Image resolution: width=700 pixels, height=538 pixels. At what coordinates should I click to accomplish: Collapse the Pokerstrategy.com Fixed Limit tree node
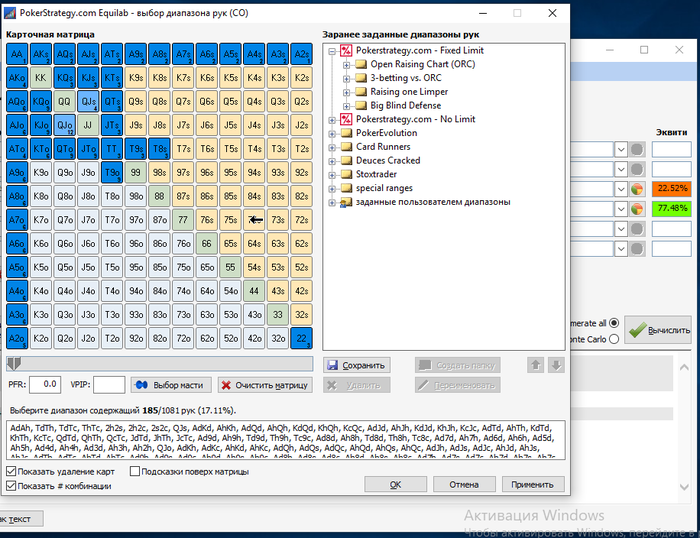pos(332,51)
